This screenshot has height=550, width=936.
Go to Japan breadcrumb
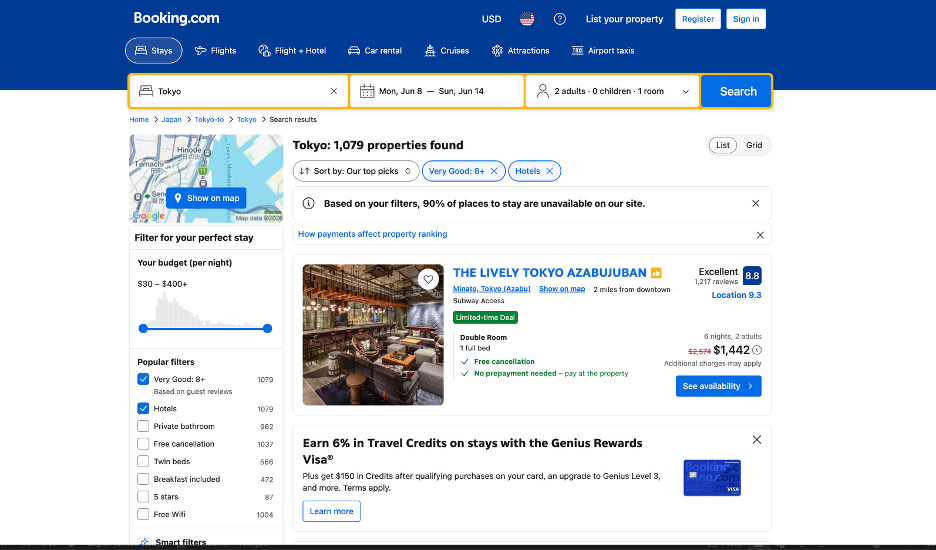171,119
